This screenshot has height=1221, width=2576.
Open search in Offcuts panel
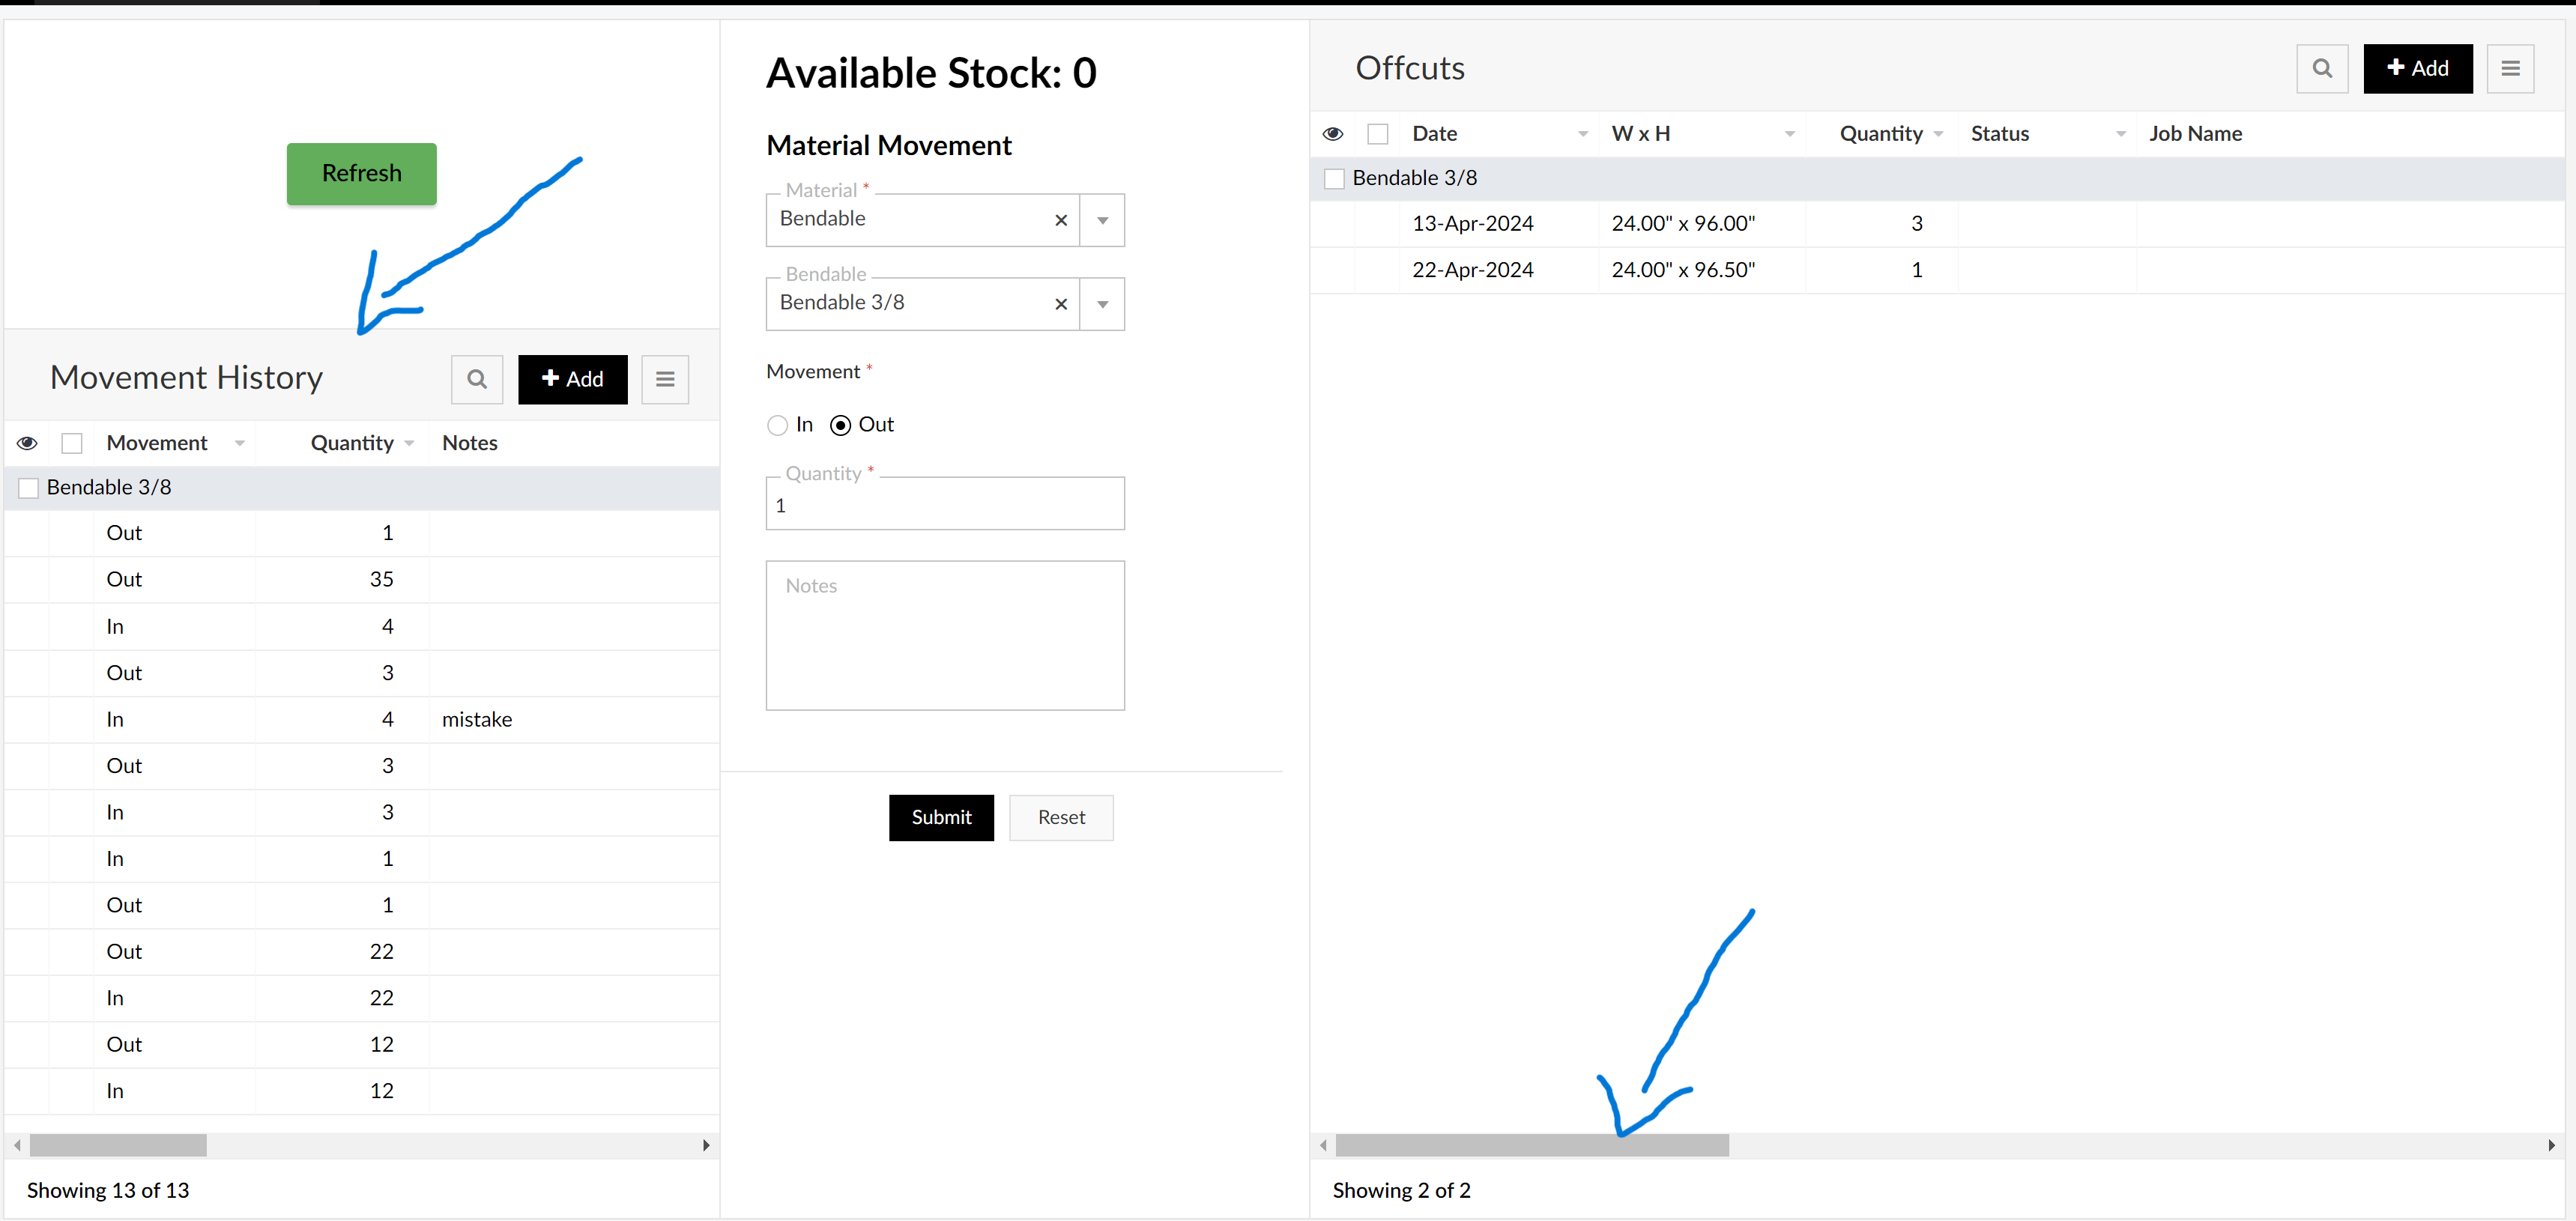click(x=2321, y=68)
